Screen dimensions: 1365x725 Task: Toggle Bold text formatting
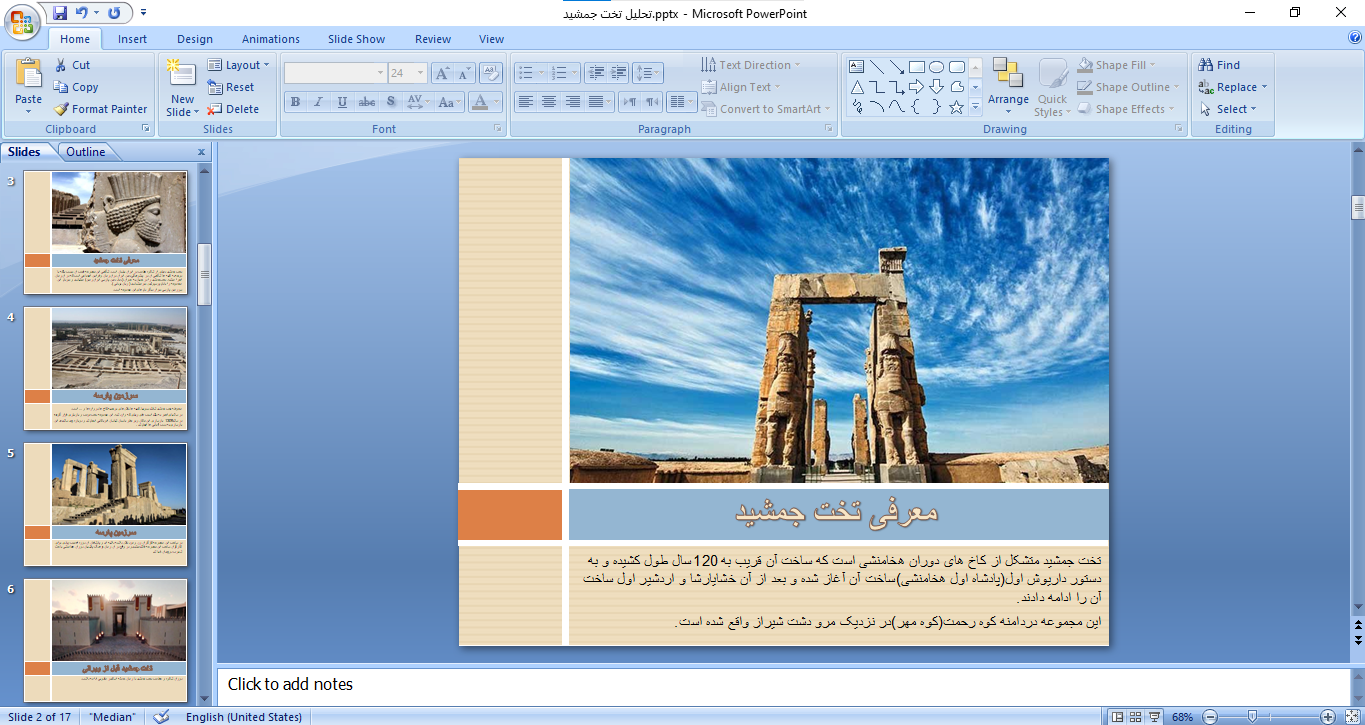coord(295,102)
